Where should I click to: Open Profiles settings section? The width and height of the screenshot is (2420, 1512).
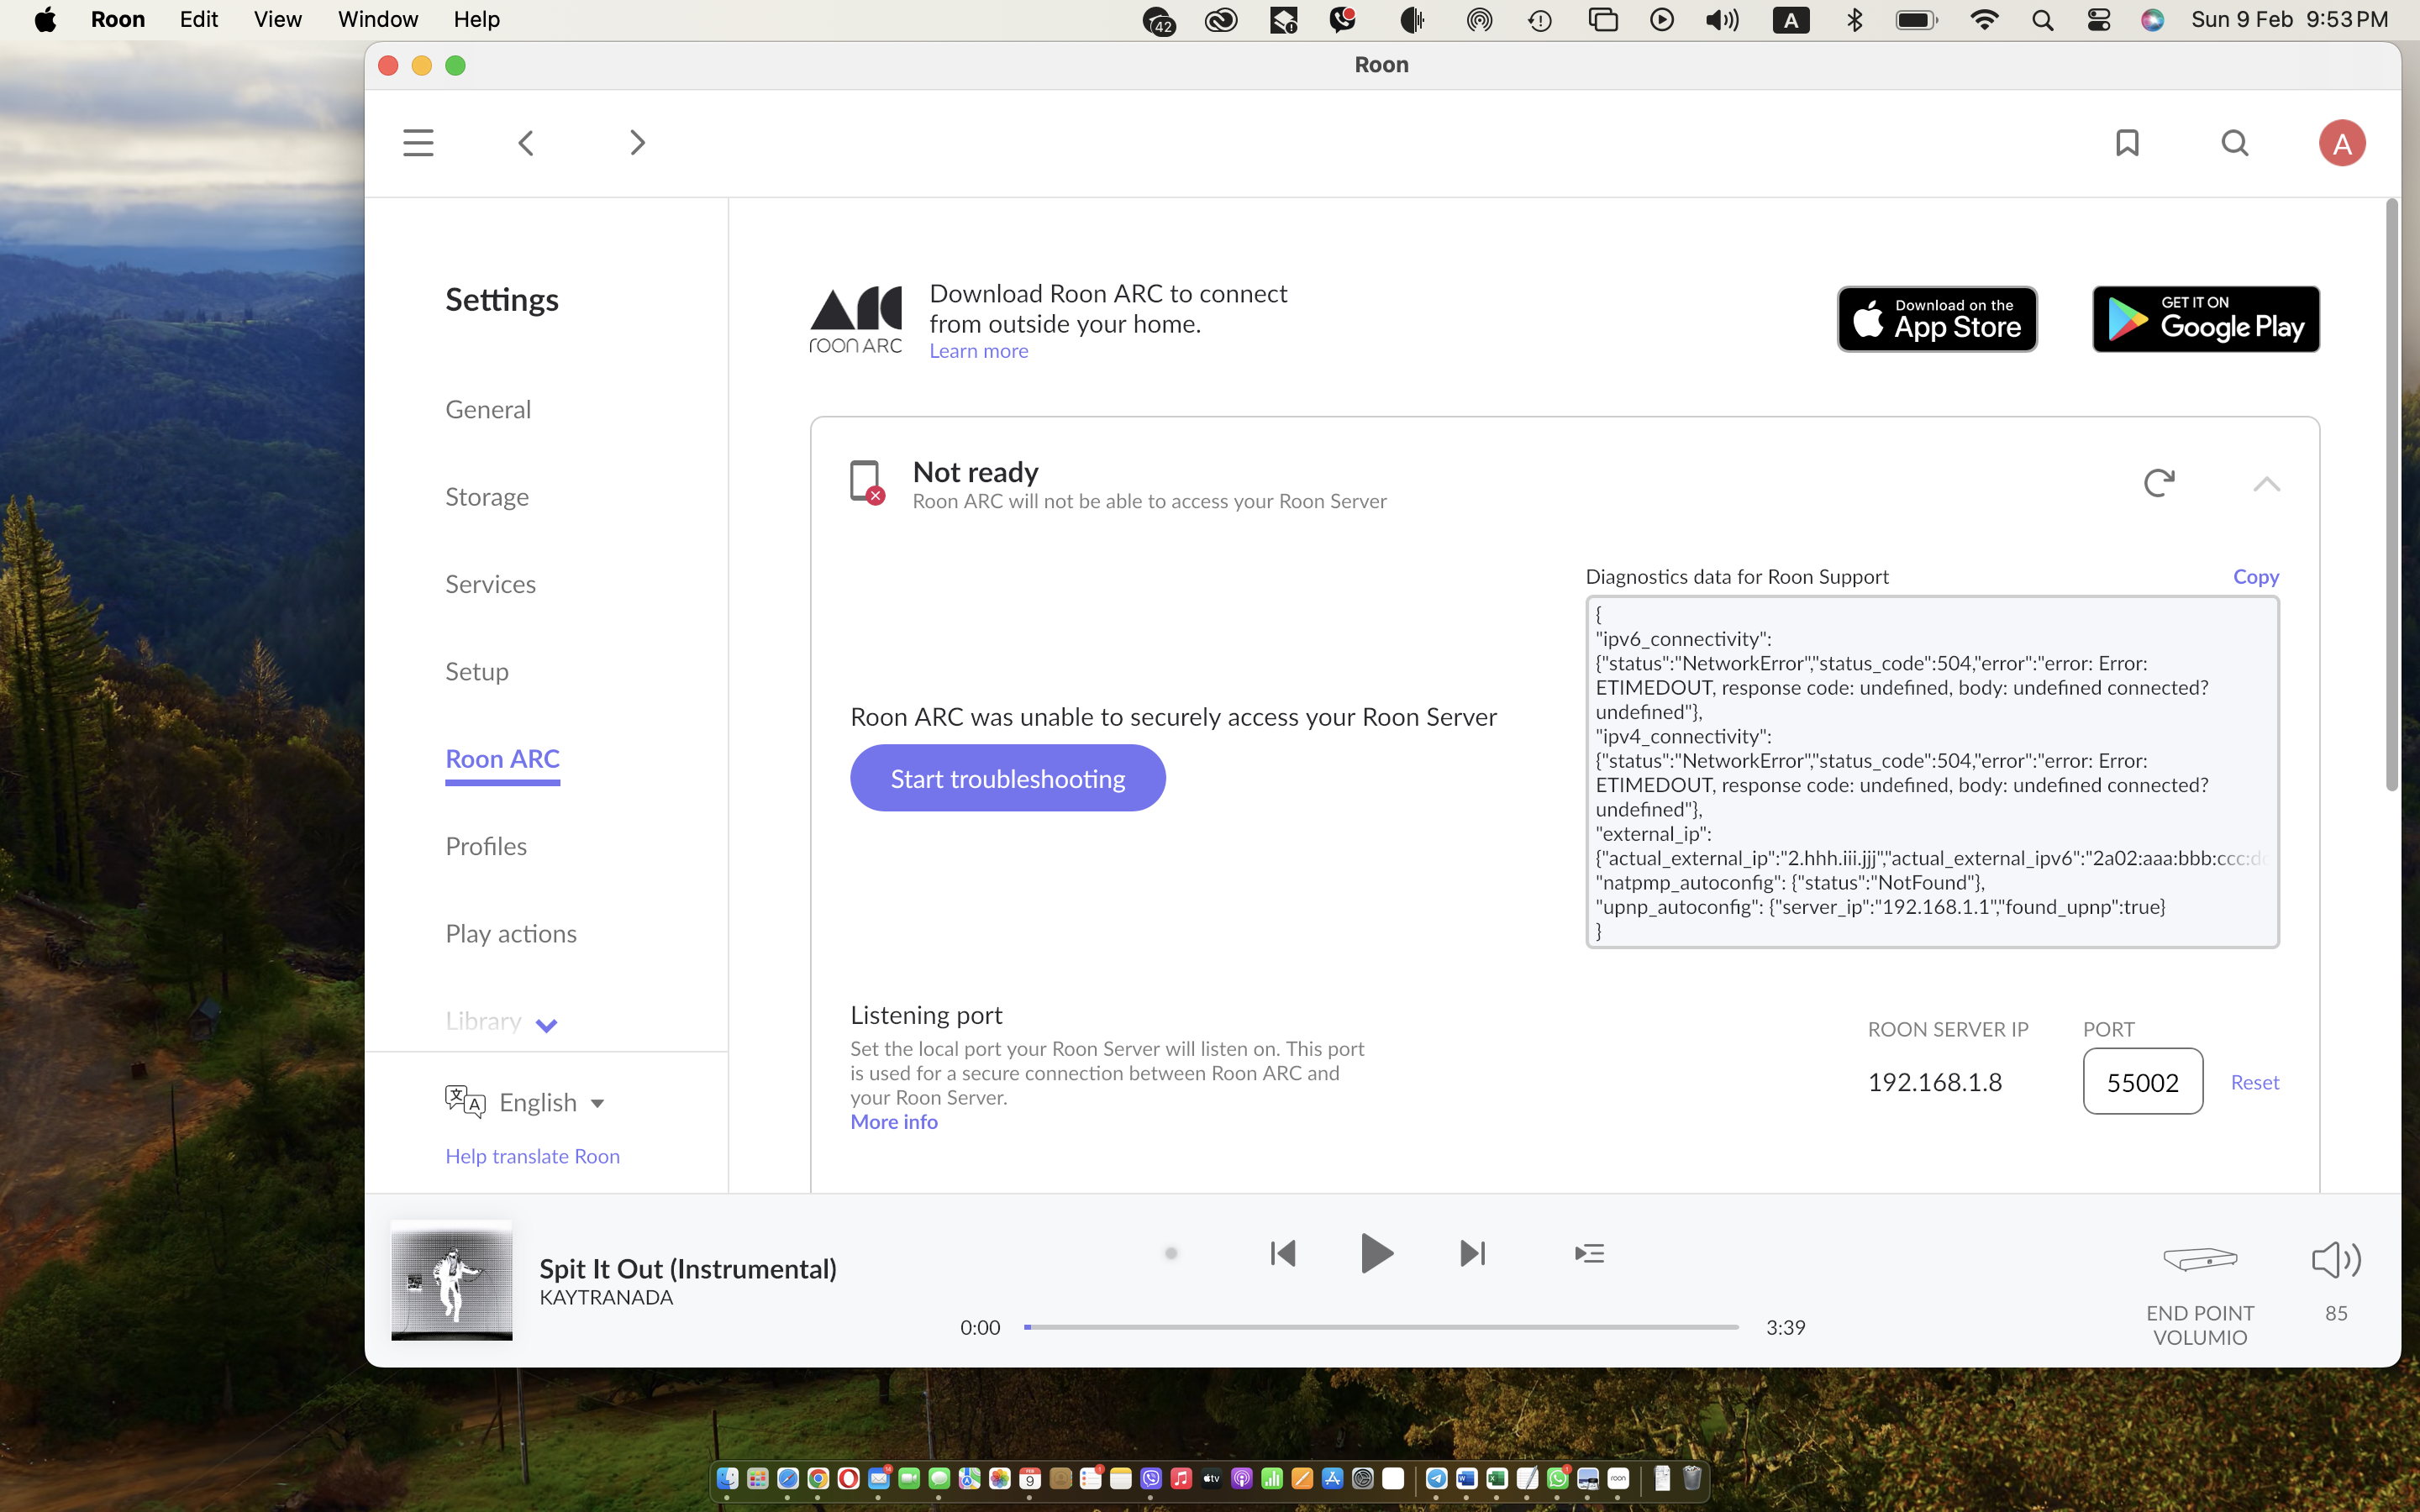coord(486,846)
